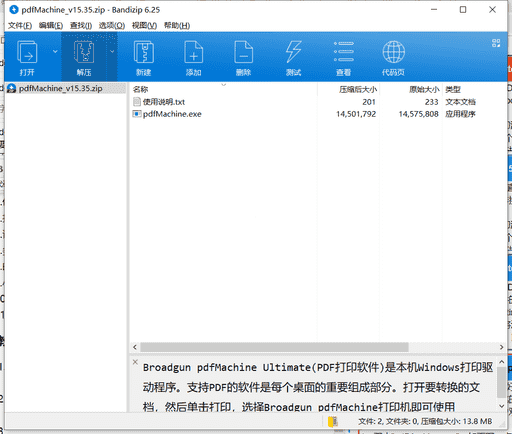Select pdfMachine_v15.35.zip in the tree panel
512x434 pixels.
click(x=61, y=88)
